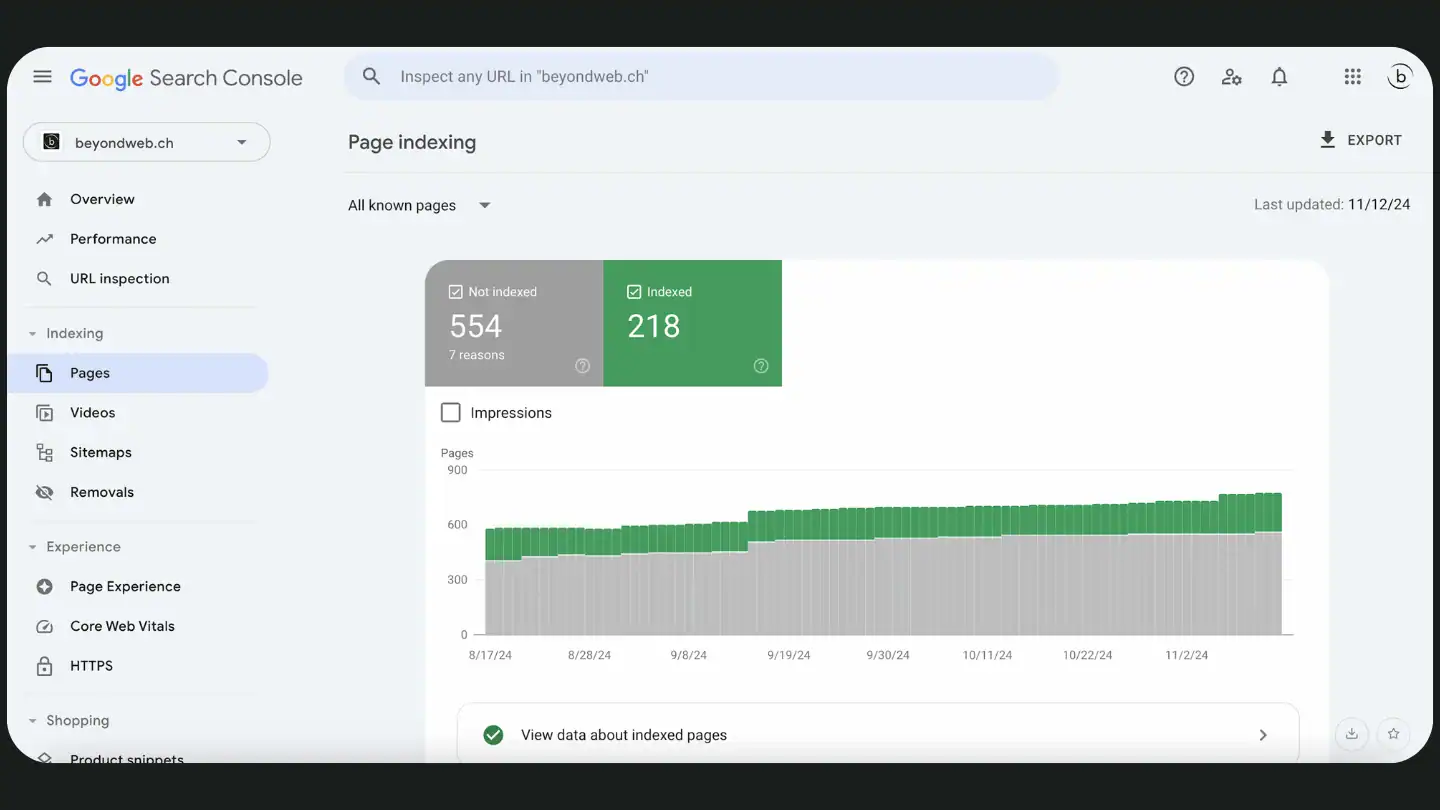Open URL inspection
Screen dimensions: 1440x810
pyautogui.click(x=120, y=279)
